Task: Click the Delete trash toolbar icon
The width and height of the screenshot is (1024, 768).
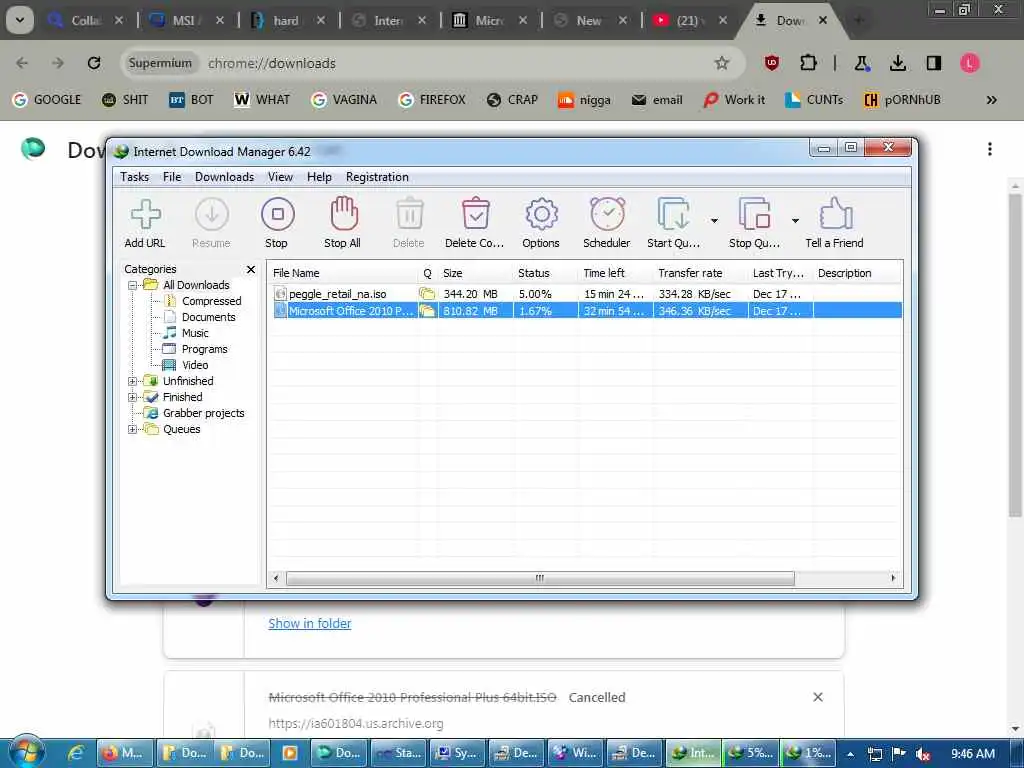Action: (409, 214)
